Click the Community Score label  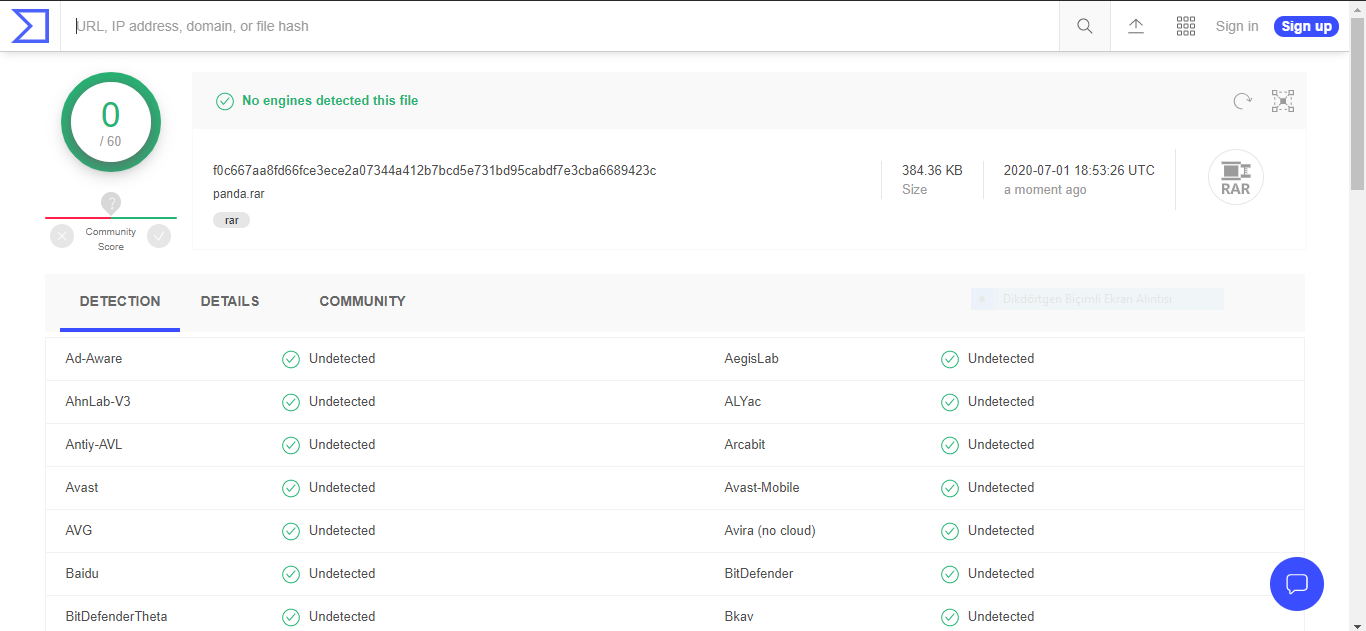[x=111, y=239]
